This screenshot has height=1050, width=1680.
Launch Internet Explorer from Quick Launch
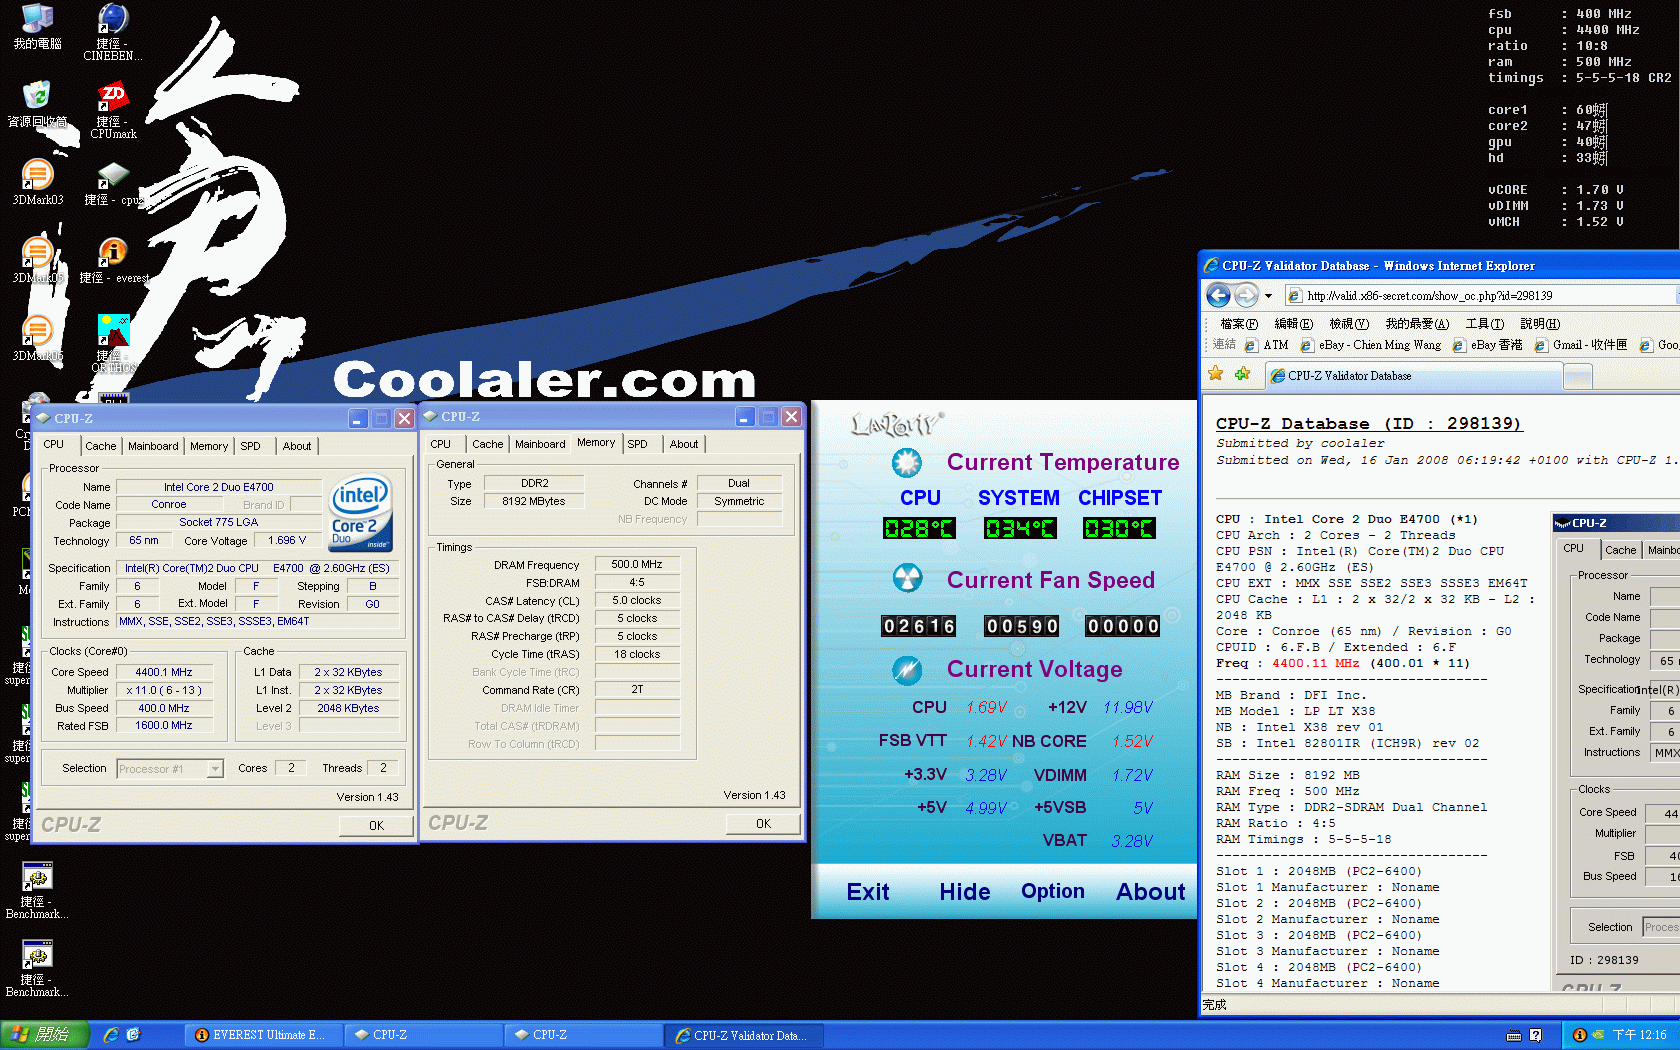tap(111, 1035)
